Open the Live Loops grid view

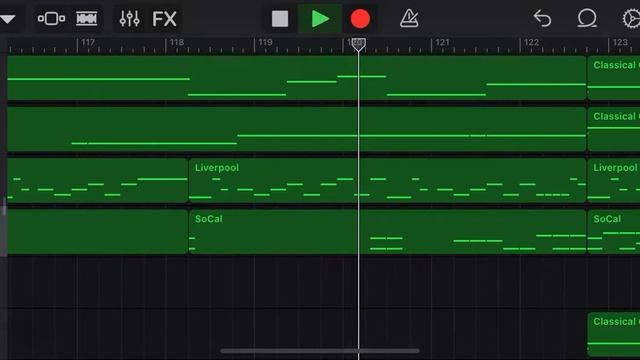click(87, 19)
